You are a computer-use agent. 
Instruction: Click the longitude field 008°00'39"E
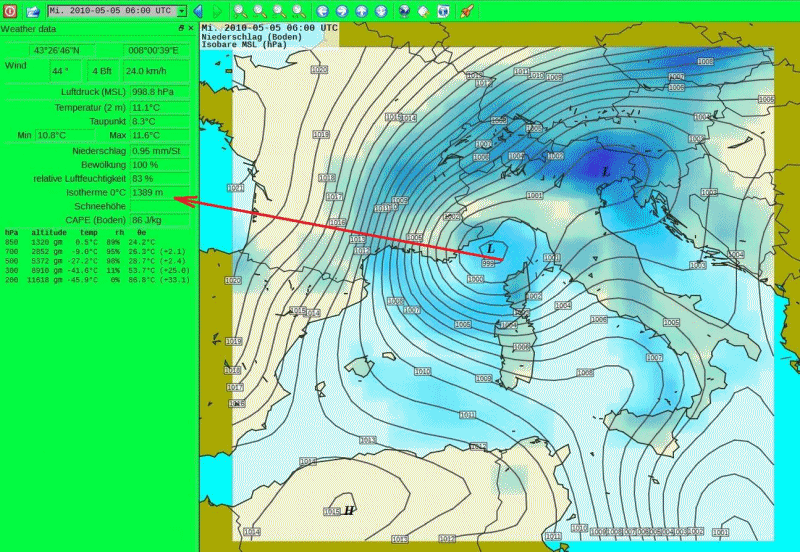tap(152, 50)
